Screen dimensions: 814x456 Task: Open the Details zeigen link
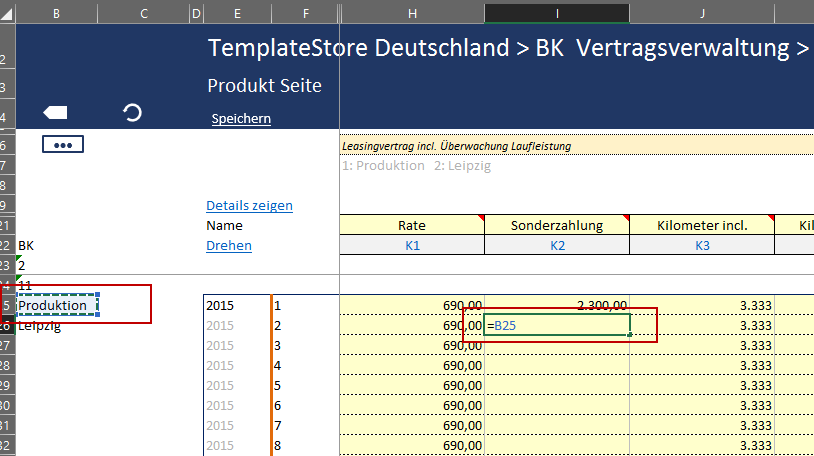pos(249,206)
